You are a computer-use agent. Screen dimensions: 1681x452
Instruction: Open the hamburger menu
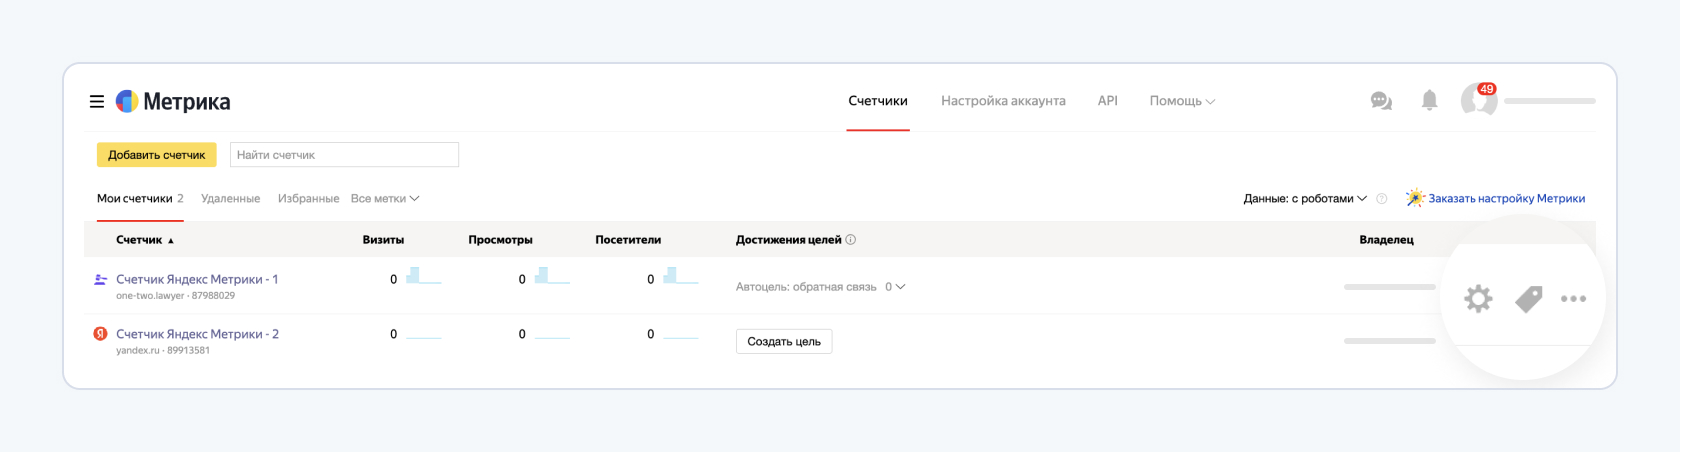tap(97, 101)
